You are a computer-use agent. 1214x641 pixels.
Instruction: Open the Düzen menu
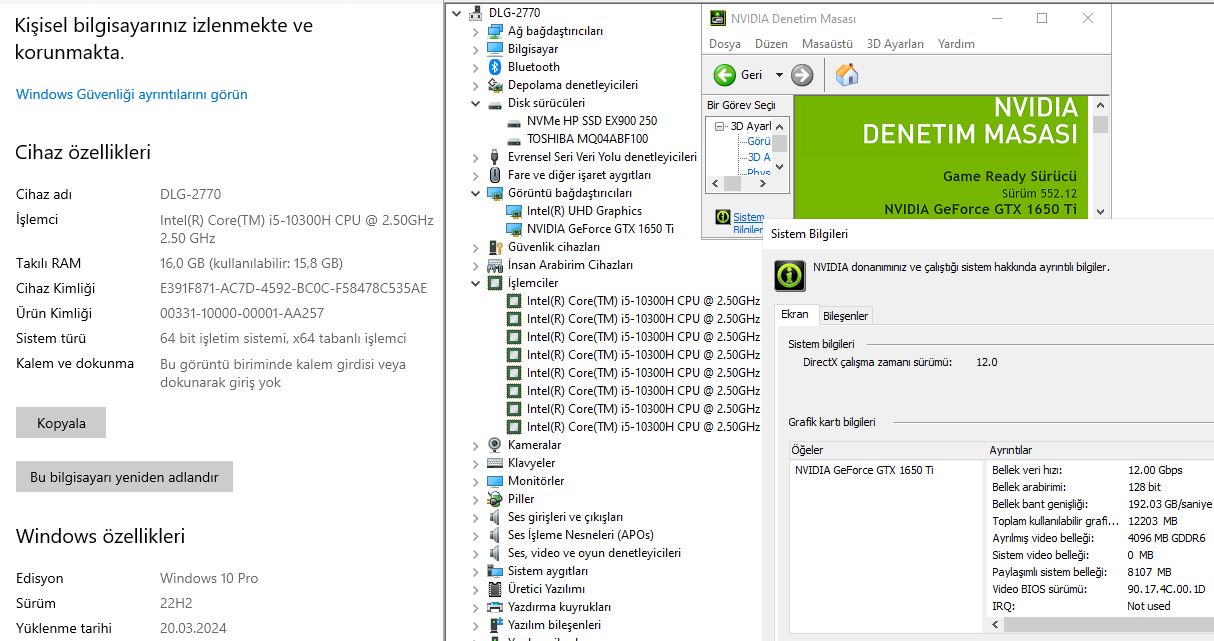tap(772, 44)
